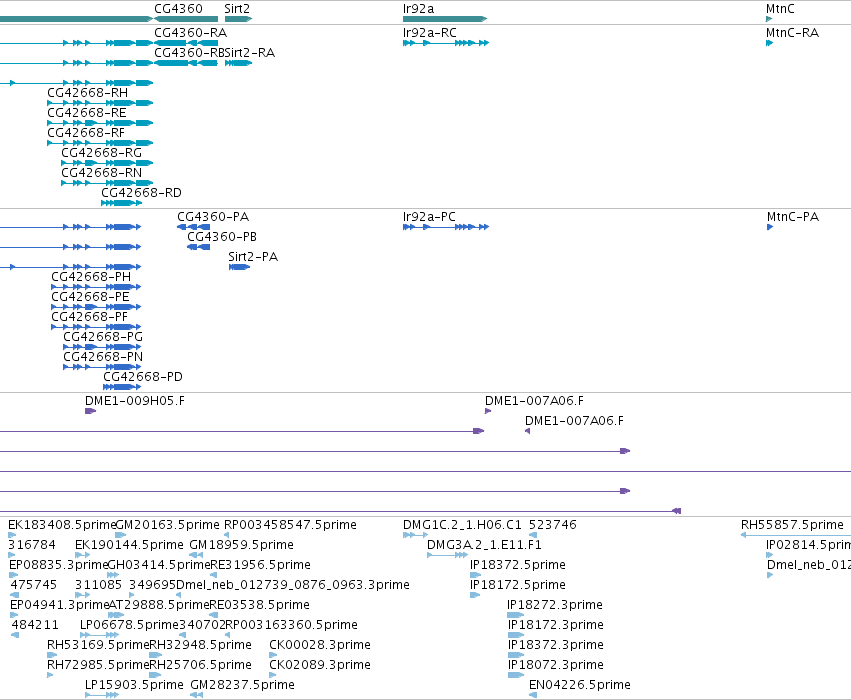Click the DME1-009H05.F feature label
The height and width of the screenshot is (700, 851).
click(x=135, y=401)
